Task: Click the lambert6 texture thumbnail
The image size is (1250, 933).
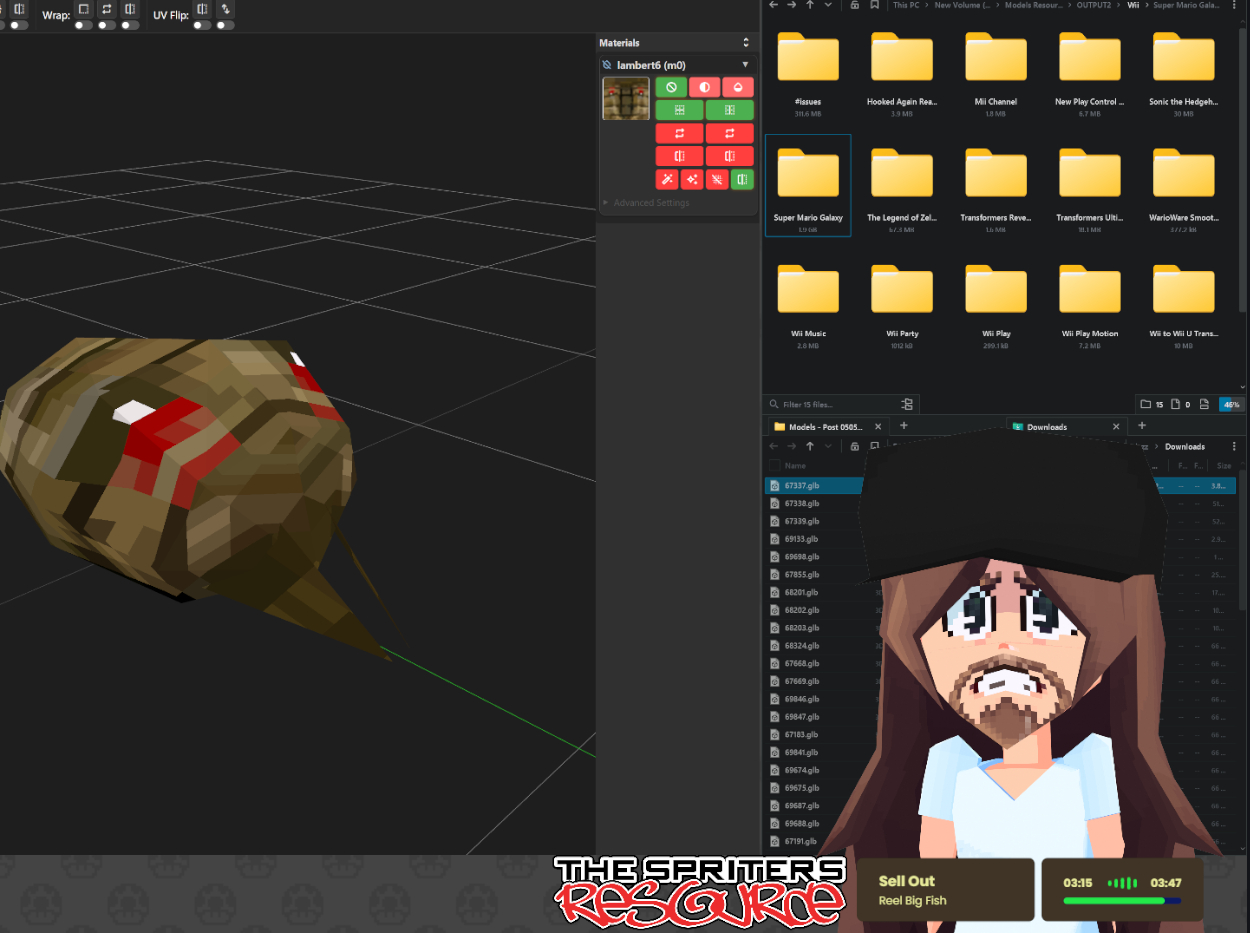Action: [x=626, y=99]
